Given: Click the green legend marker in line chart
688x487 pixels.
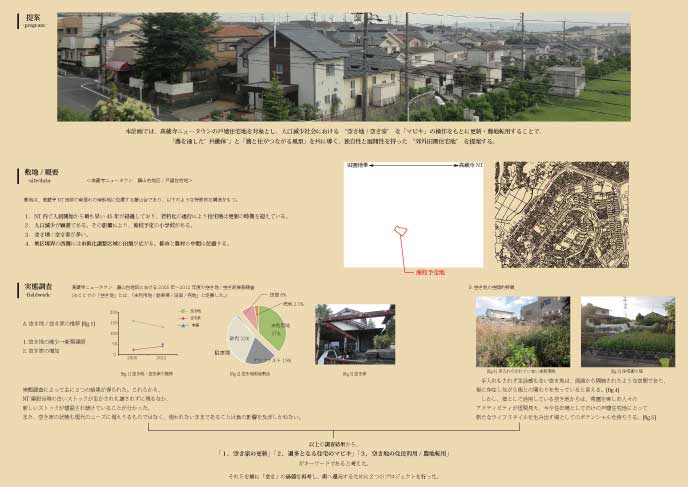Looking at the screenshot, I should 184,311.
